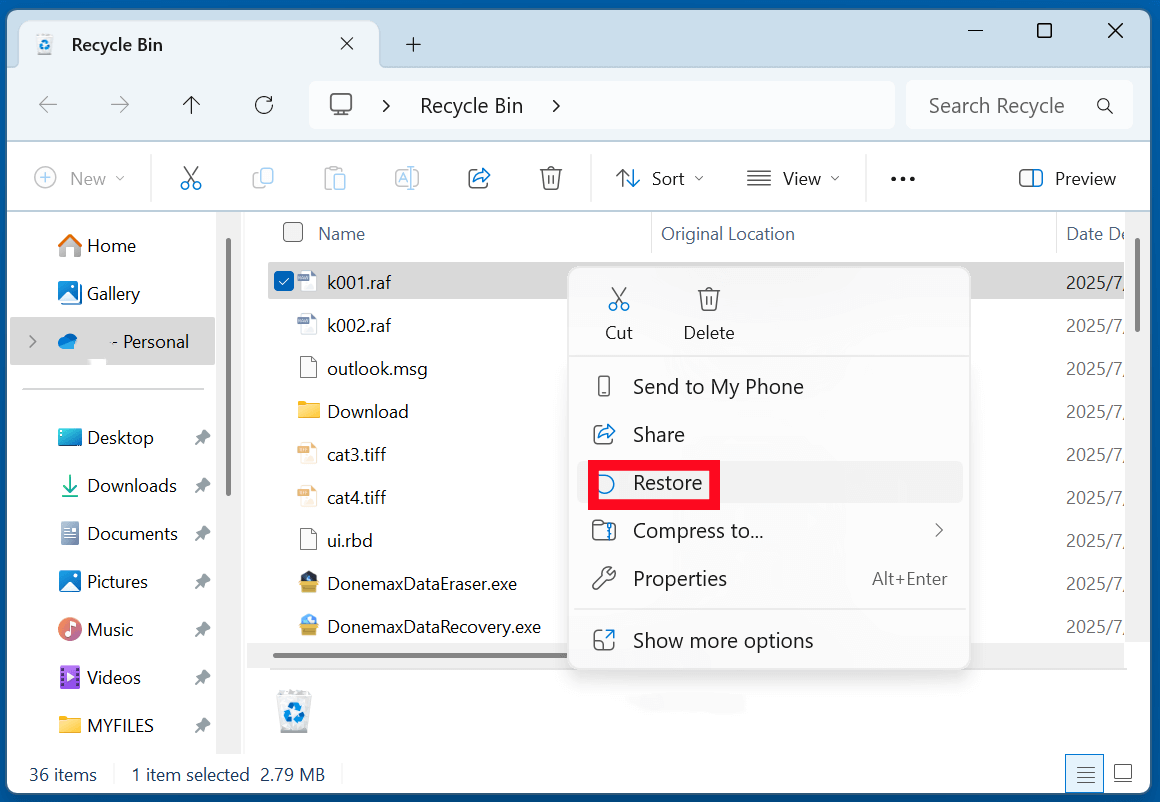Open the Downloads sidebar entry
This screenshot has width=1160, height=802.
pos(131,485)
